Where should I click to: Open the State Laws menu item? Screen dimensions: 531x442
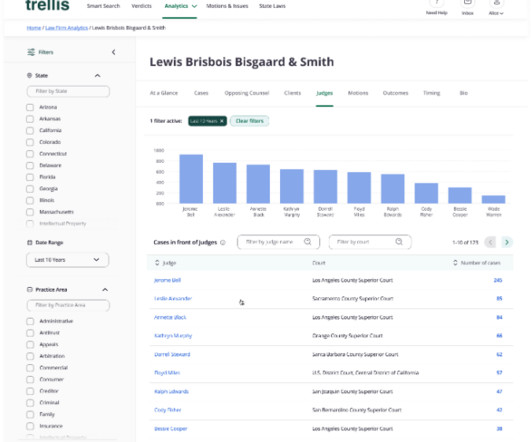(x=272, y=6)
